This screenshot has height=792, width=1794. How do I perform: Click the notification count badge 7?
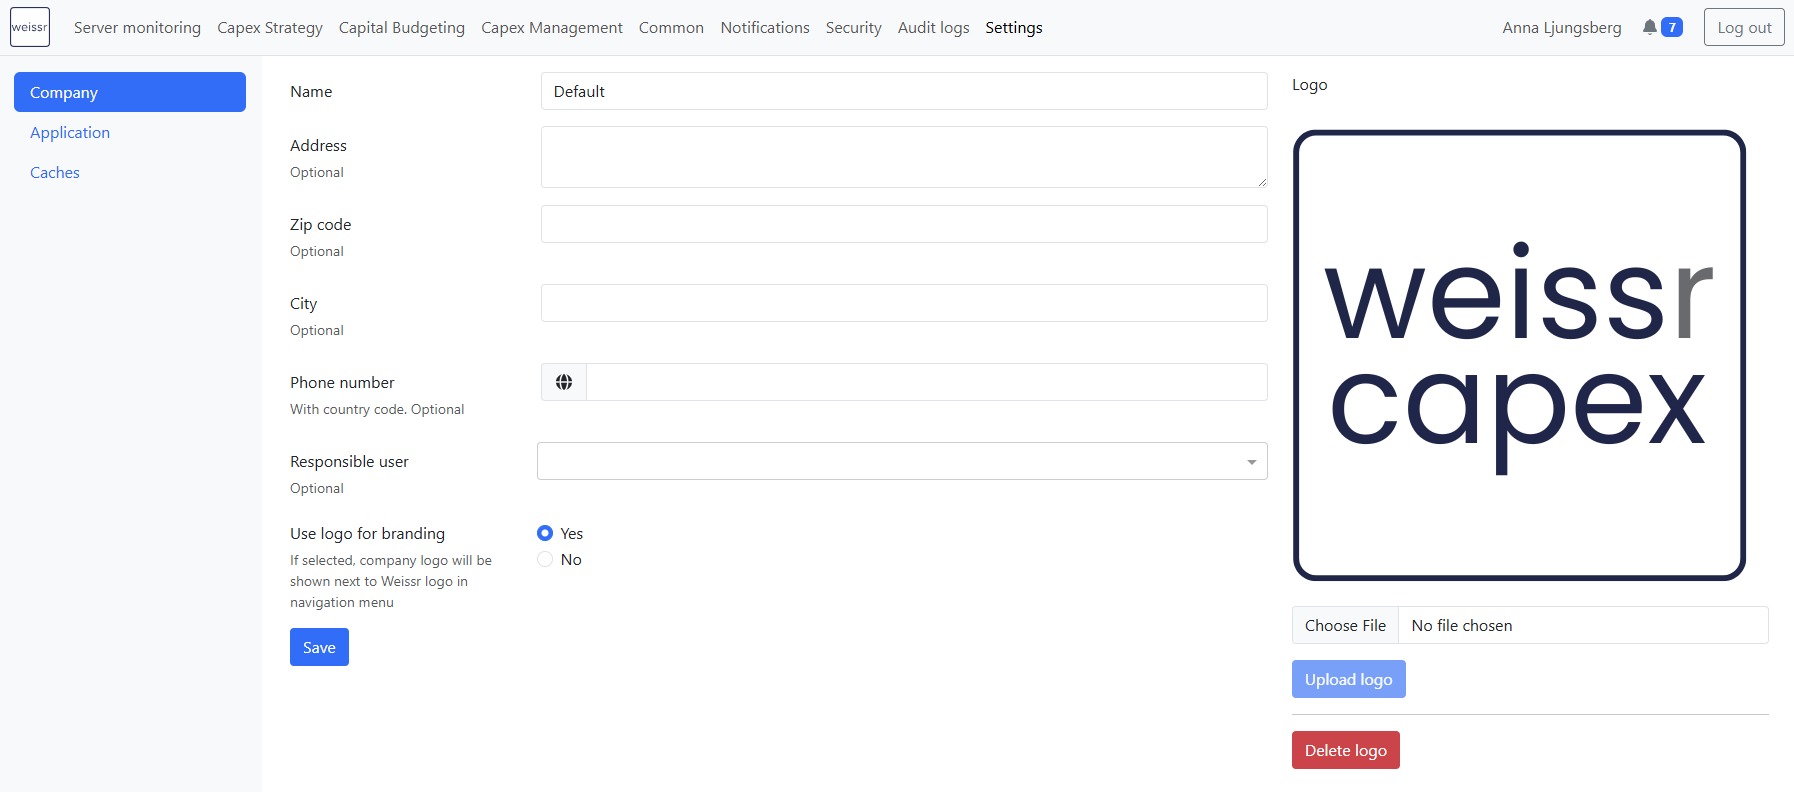tap(1672, 27)
